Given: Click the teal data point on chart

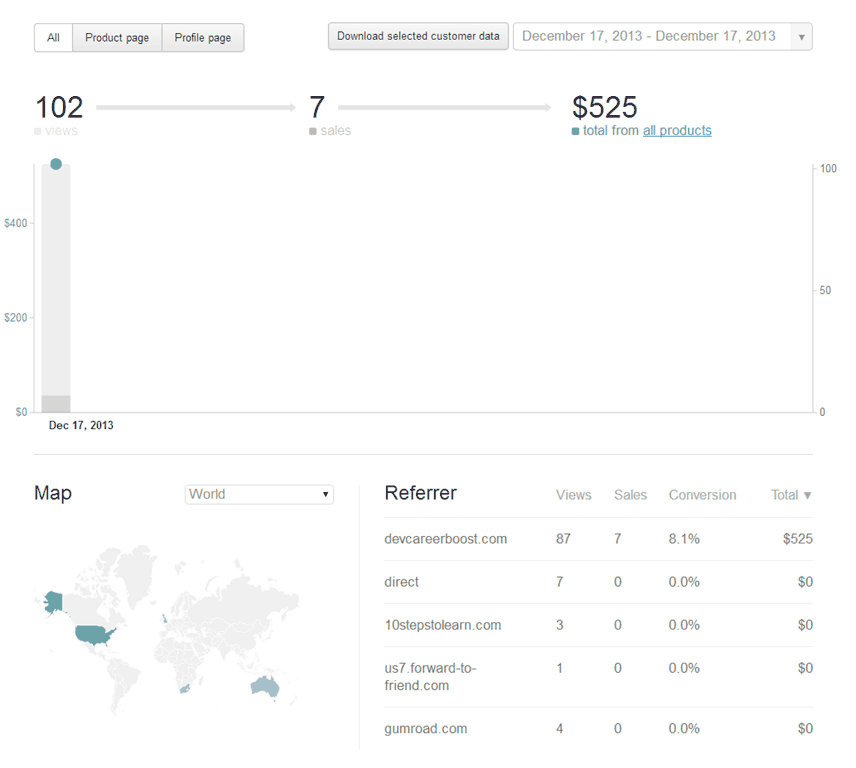Looking at the screenshot, I should click(56, 164).
